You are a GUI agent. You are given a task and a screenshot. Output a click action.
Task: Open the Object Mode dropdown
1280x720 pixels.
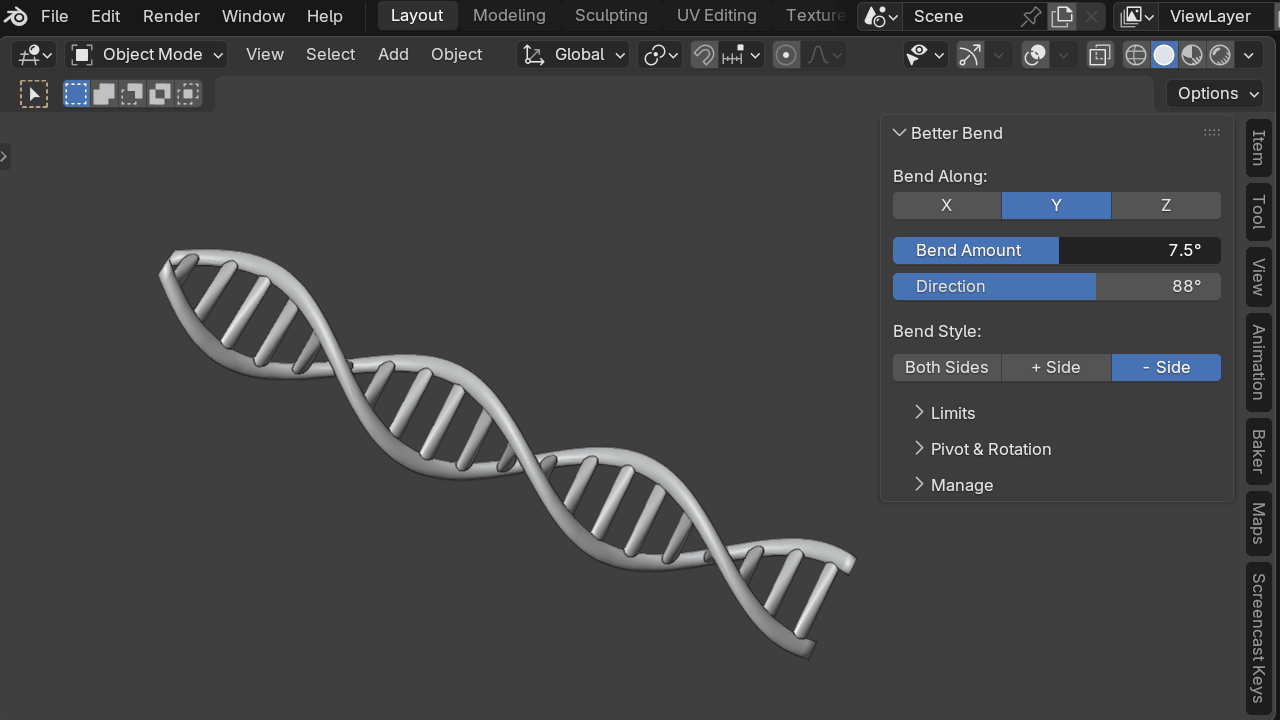pyautogui.click(x=146, y=55)
